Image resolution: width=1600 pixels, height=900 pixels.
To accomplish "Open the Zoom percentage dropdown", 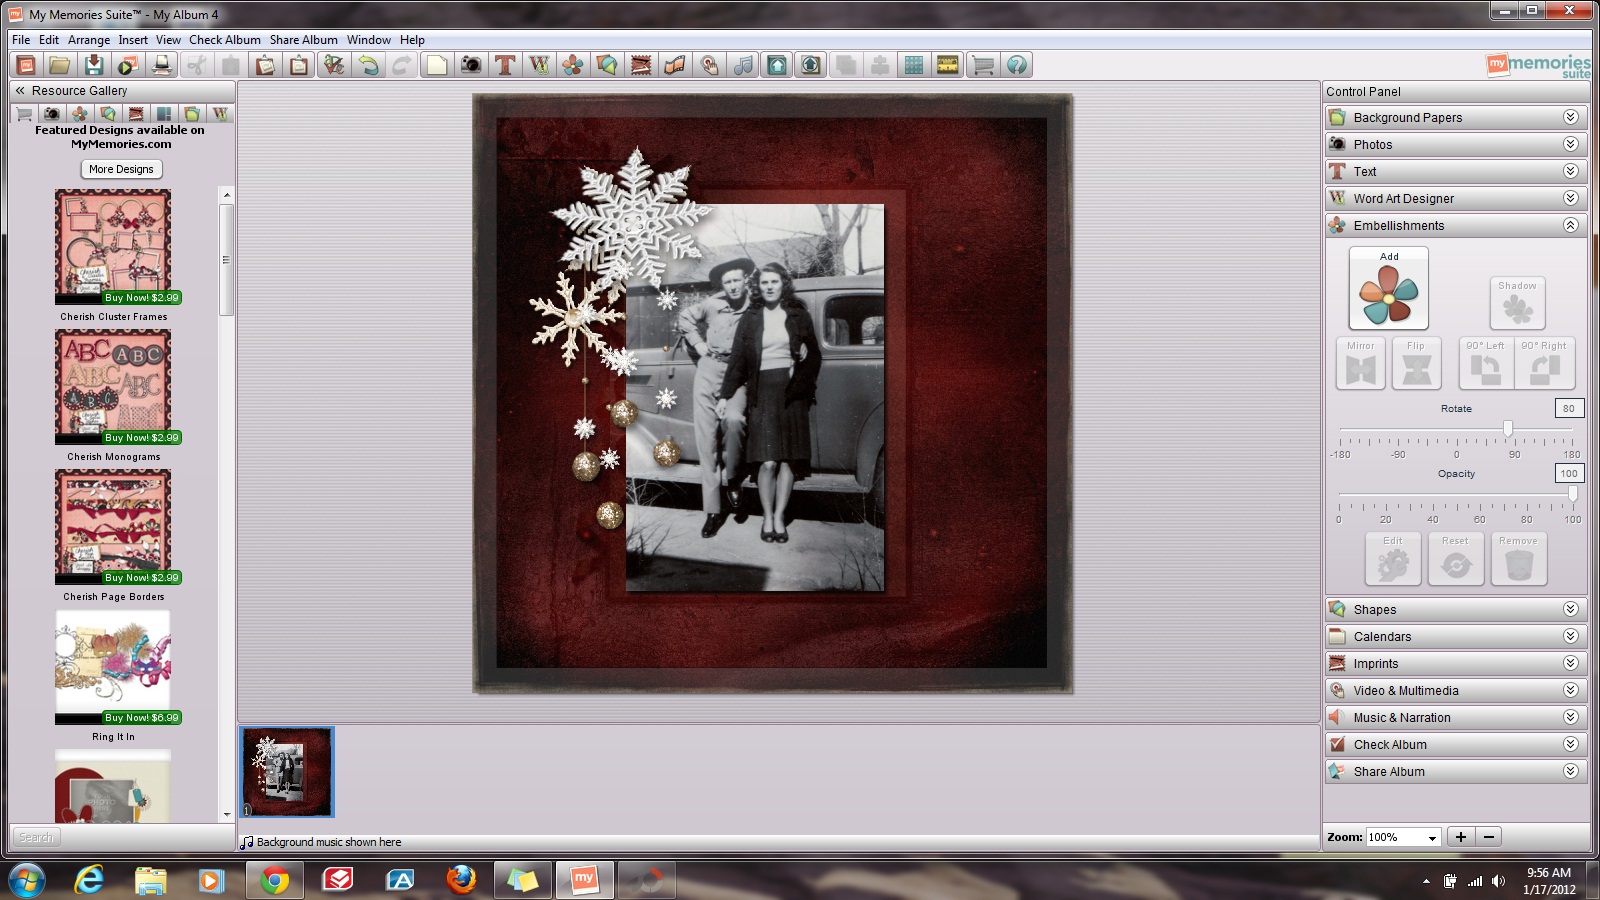I will [1432, 838].
